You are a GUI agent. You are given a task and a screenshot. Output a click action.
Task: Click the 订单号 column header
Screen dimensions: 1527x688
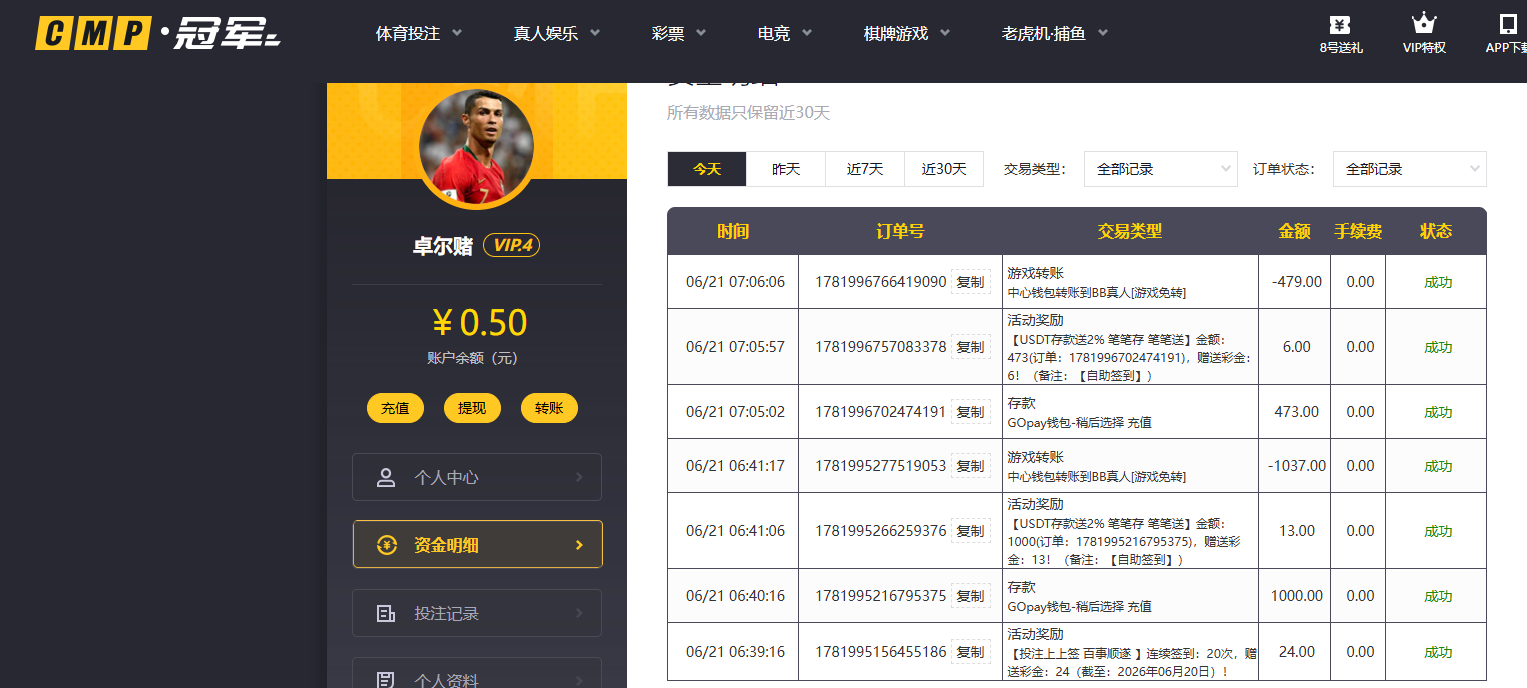click(x=900, y=231)
